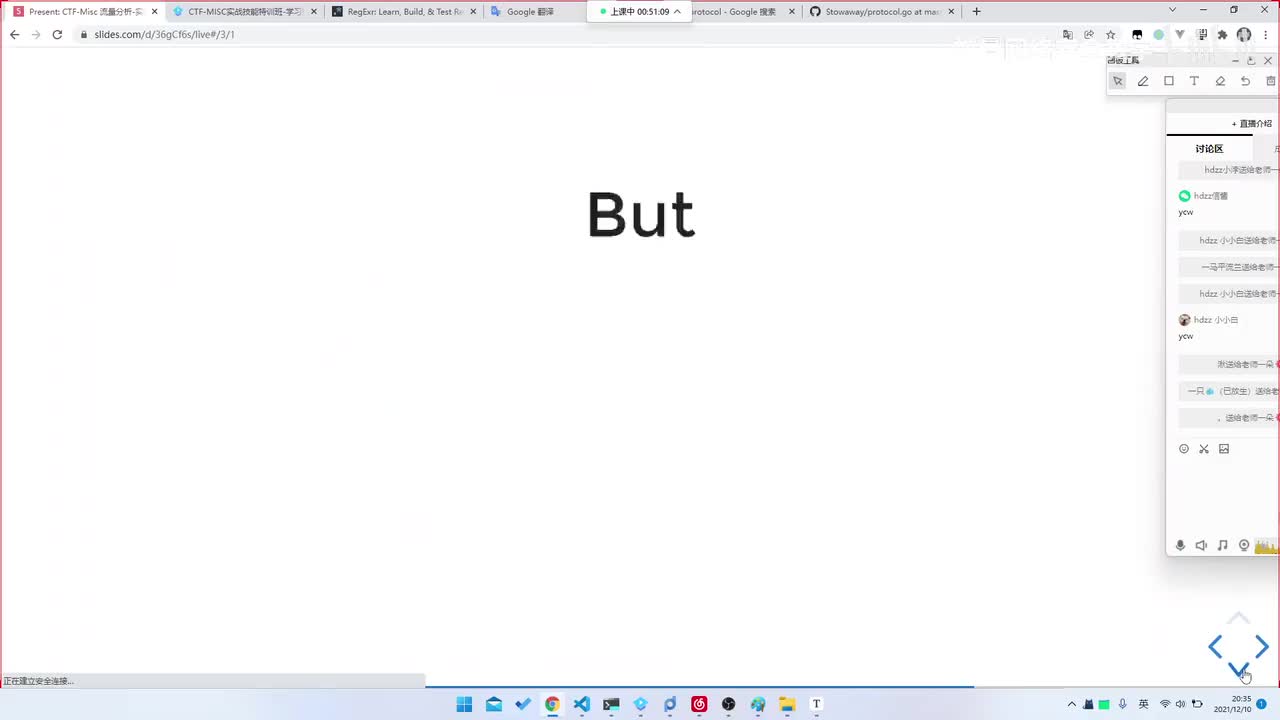Click the 直播介绍 button

tap(1252, 124)
